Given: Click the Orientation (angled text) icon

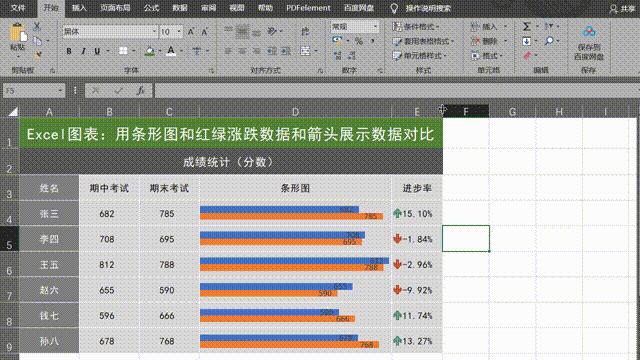Looking at the screenshot, I should tap(272, 31).
